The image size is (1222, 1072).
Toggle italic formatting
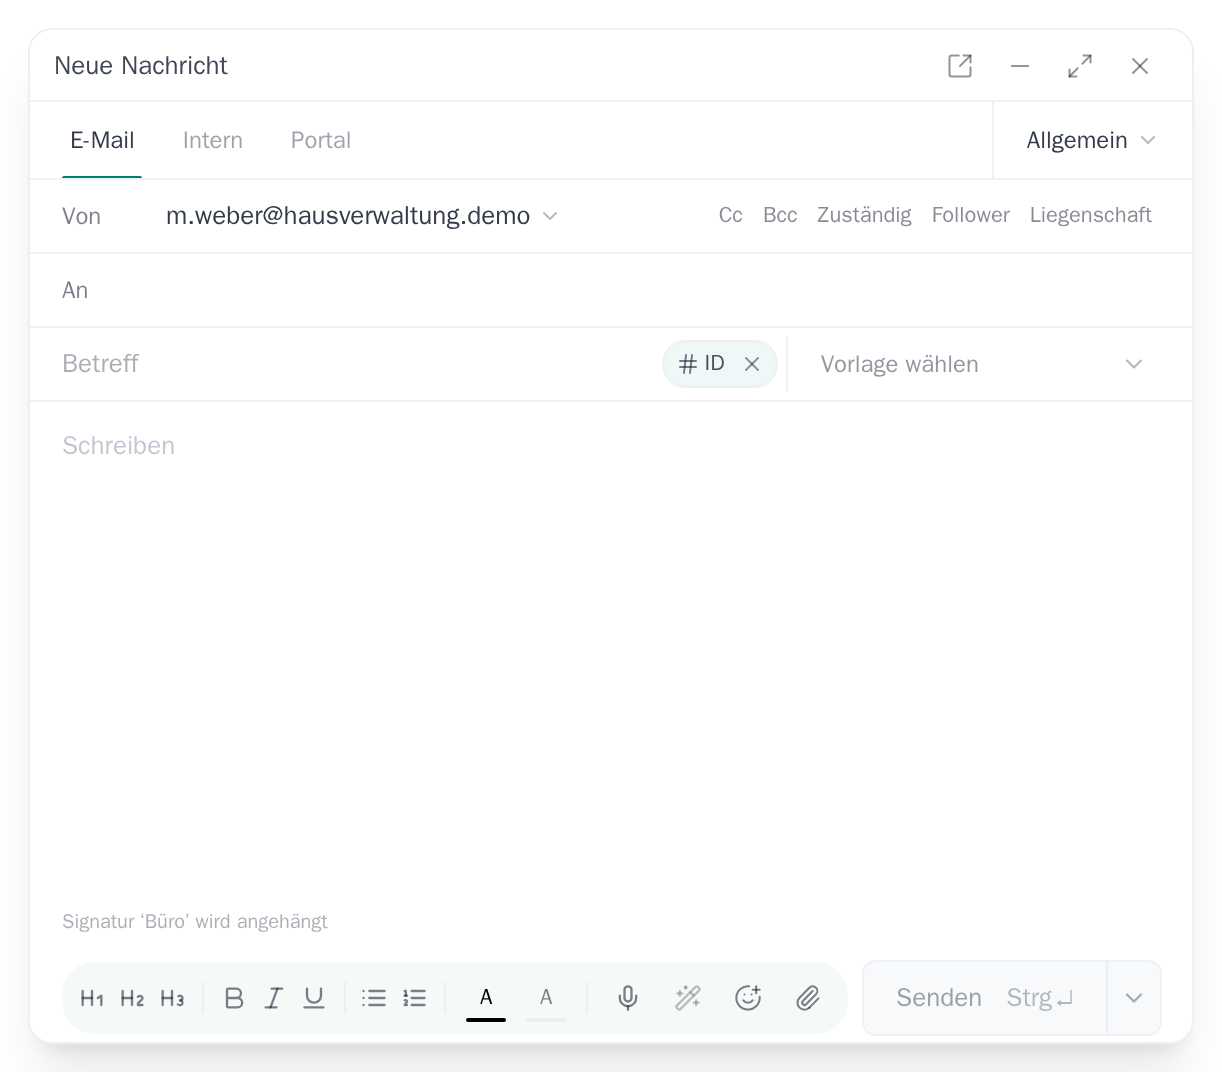(x=274, y=998)
